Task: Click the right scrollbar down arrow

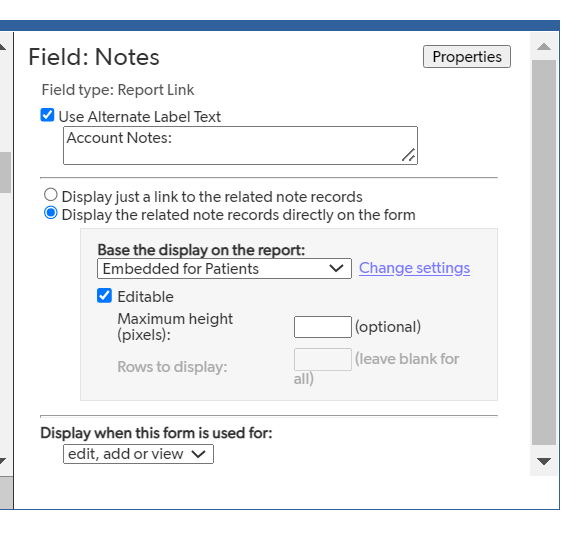Action: (544, 462)
